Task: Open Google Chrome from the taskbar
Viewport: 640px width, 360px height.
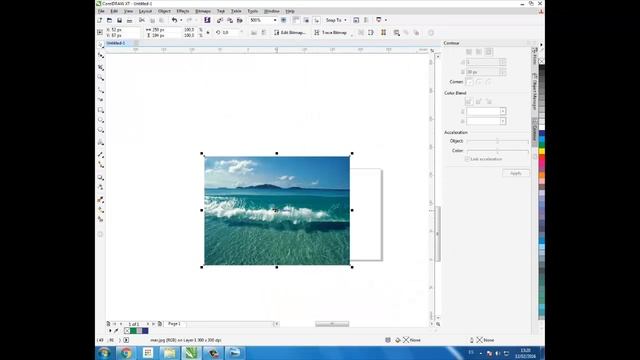Action: point(126,353)
